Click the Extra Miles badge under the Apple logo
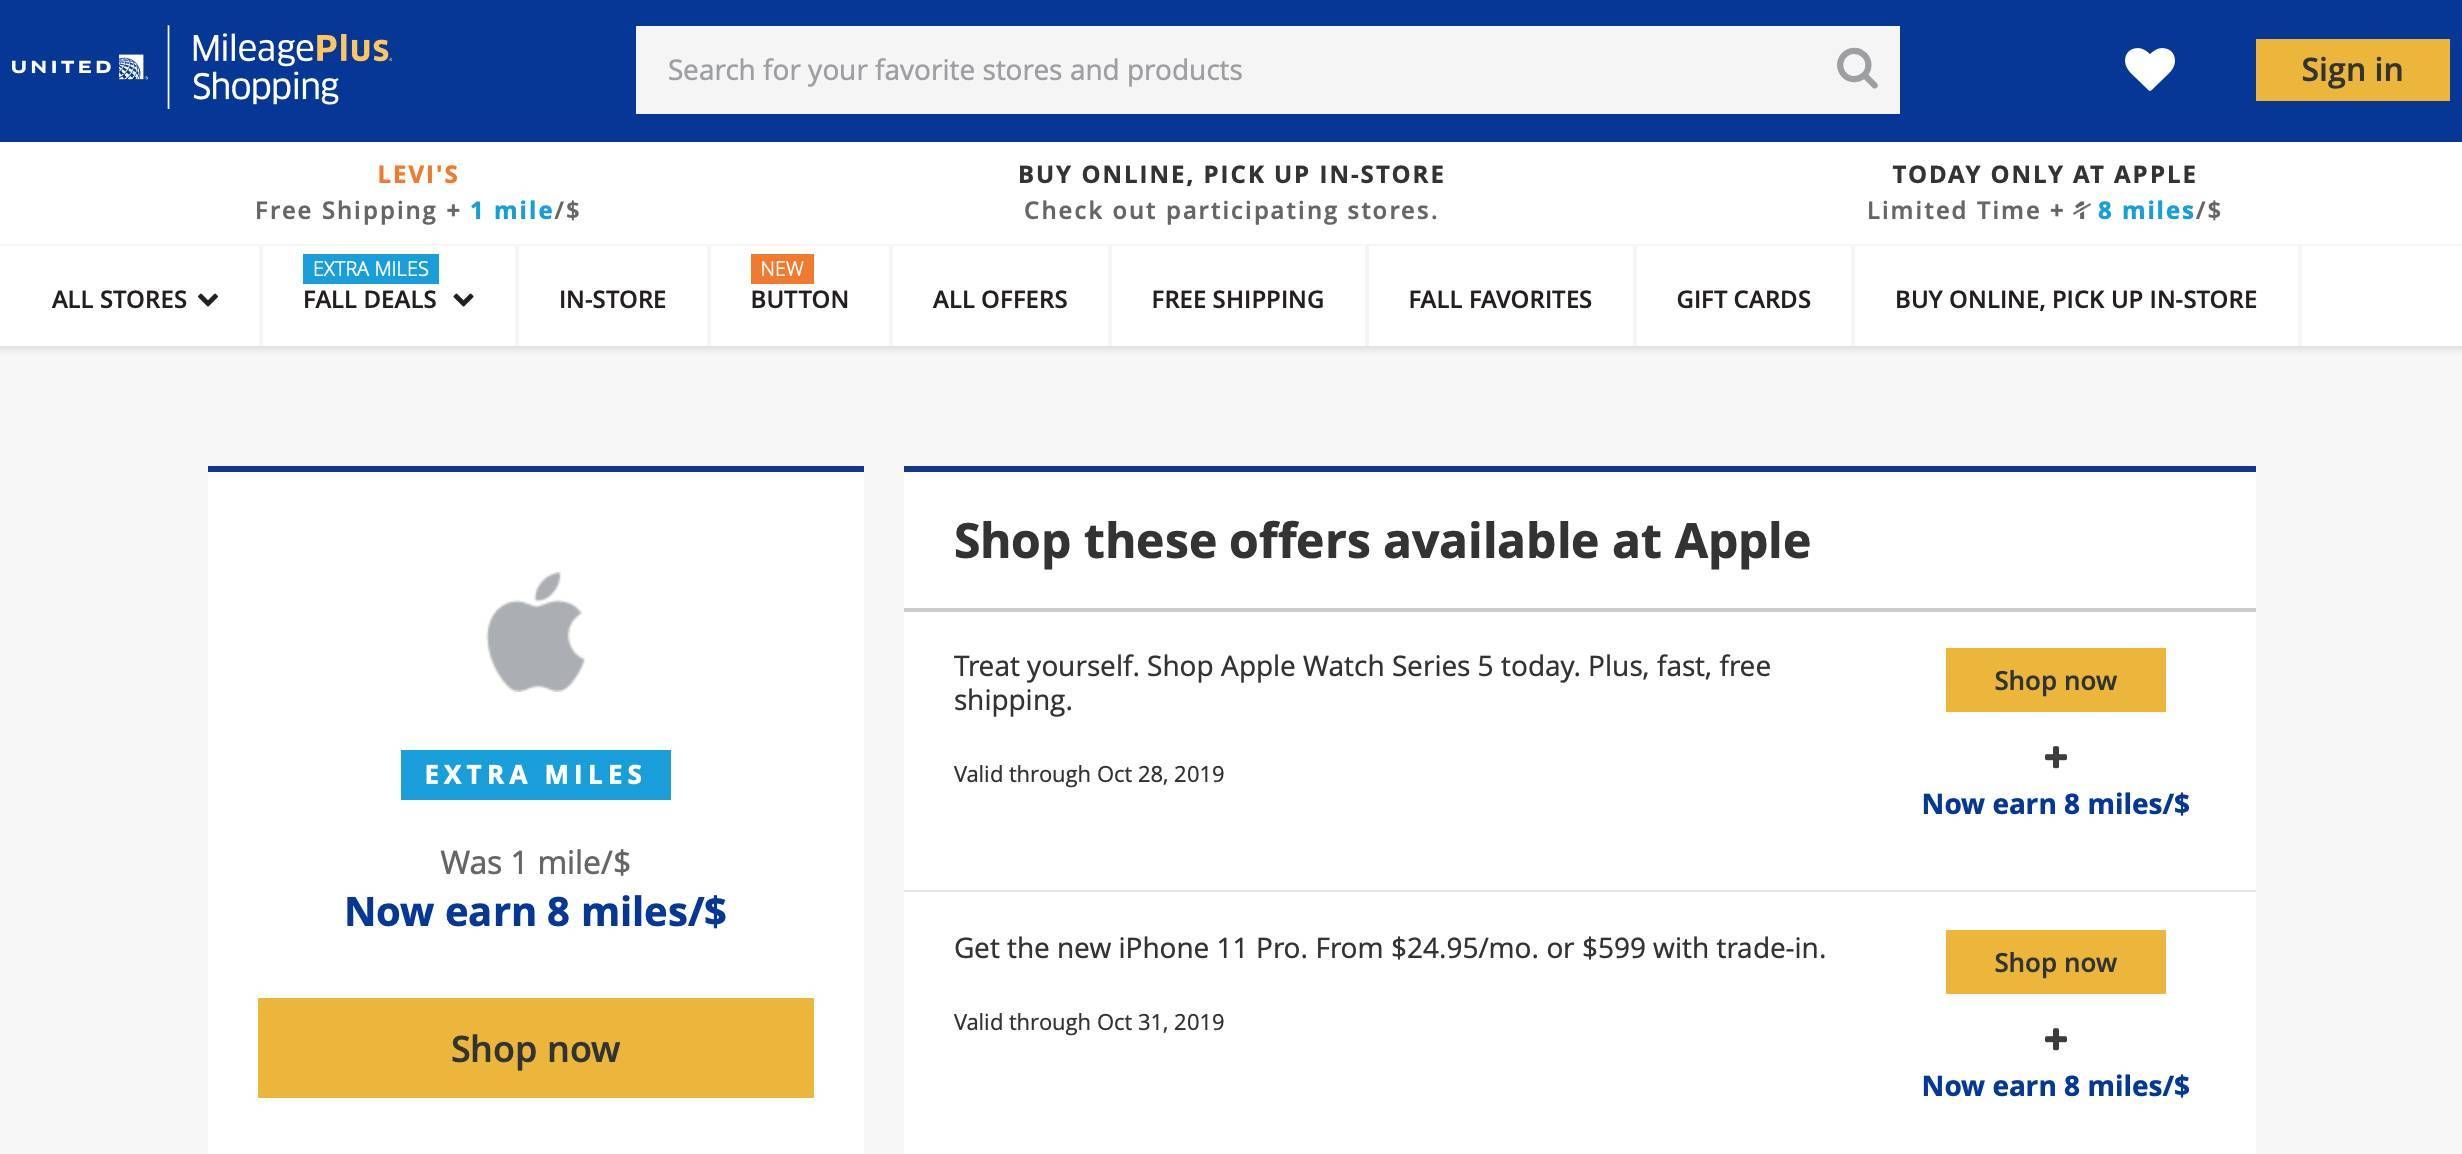This screenshot has width=2462, height=1154. coord(536,775)
